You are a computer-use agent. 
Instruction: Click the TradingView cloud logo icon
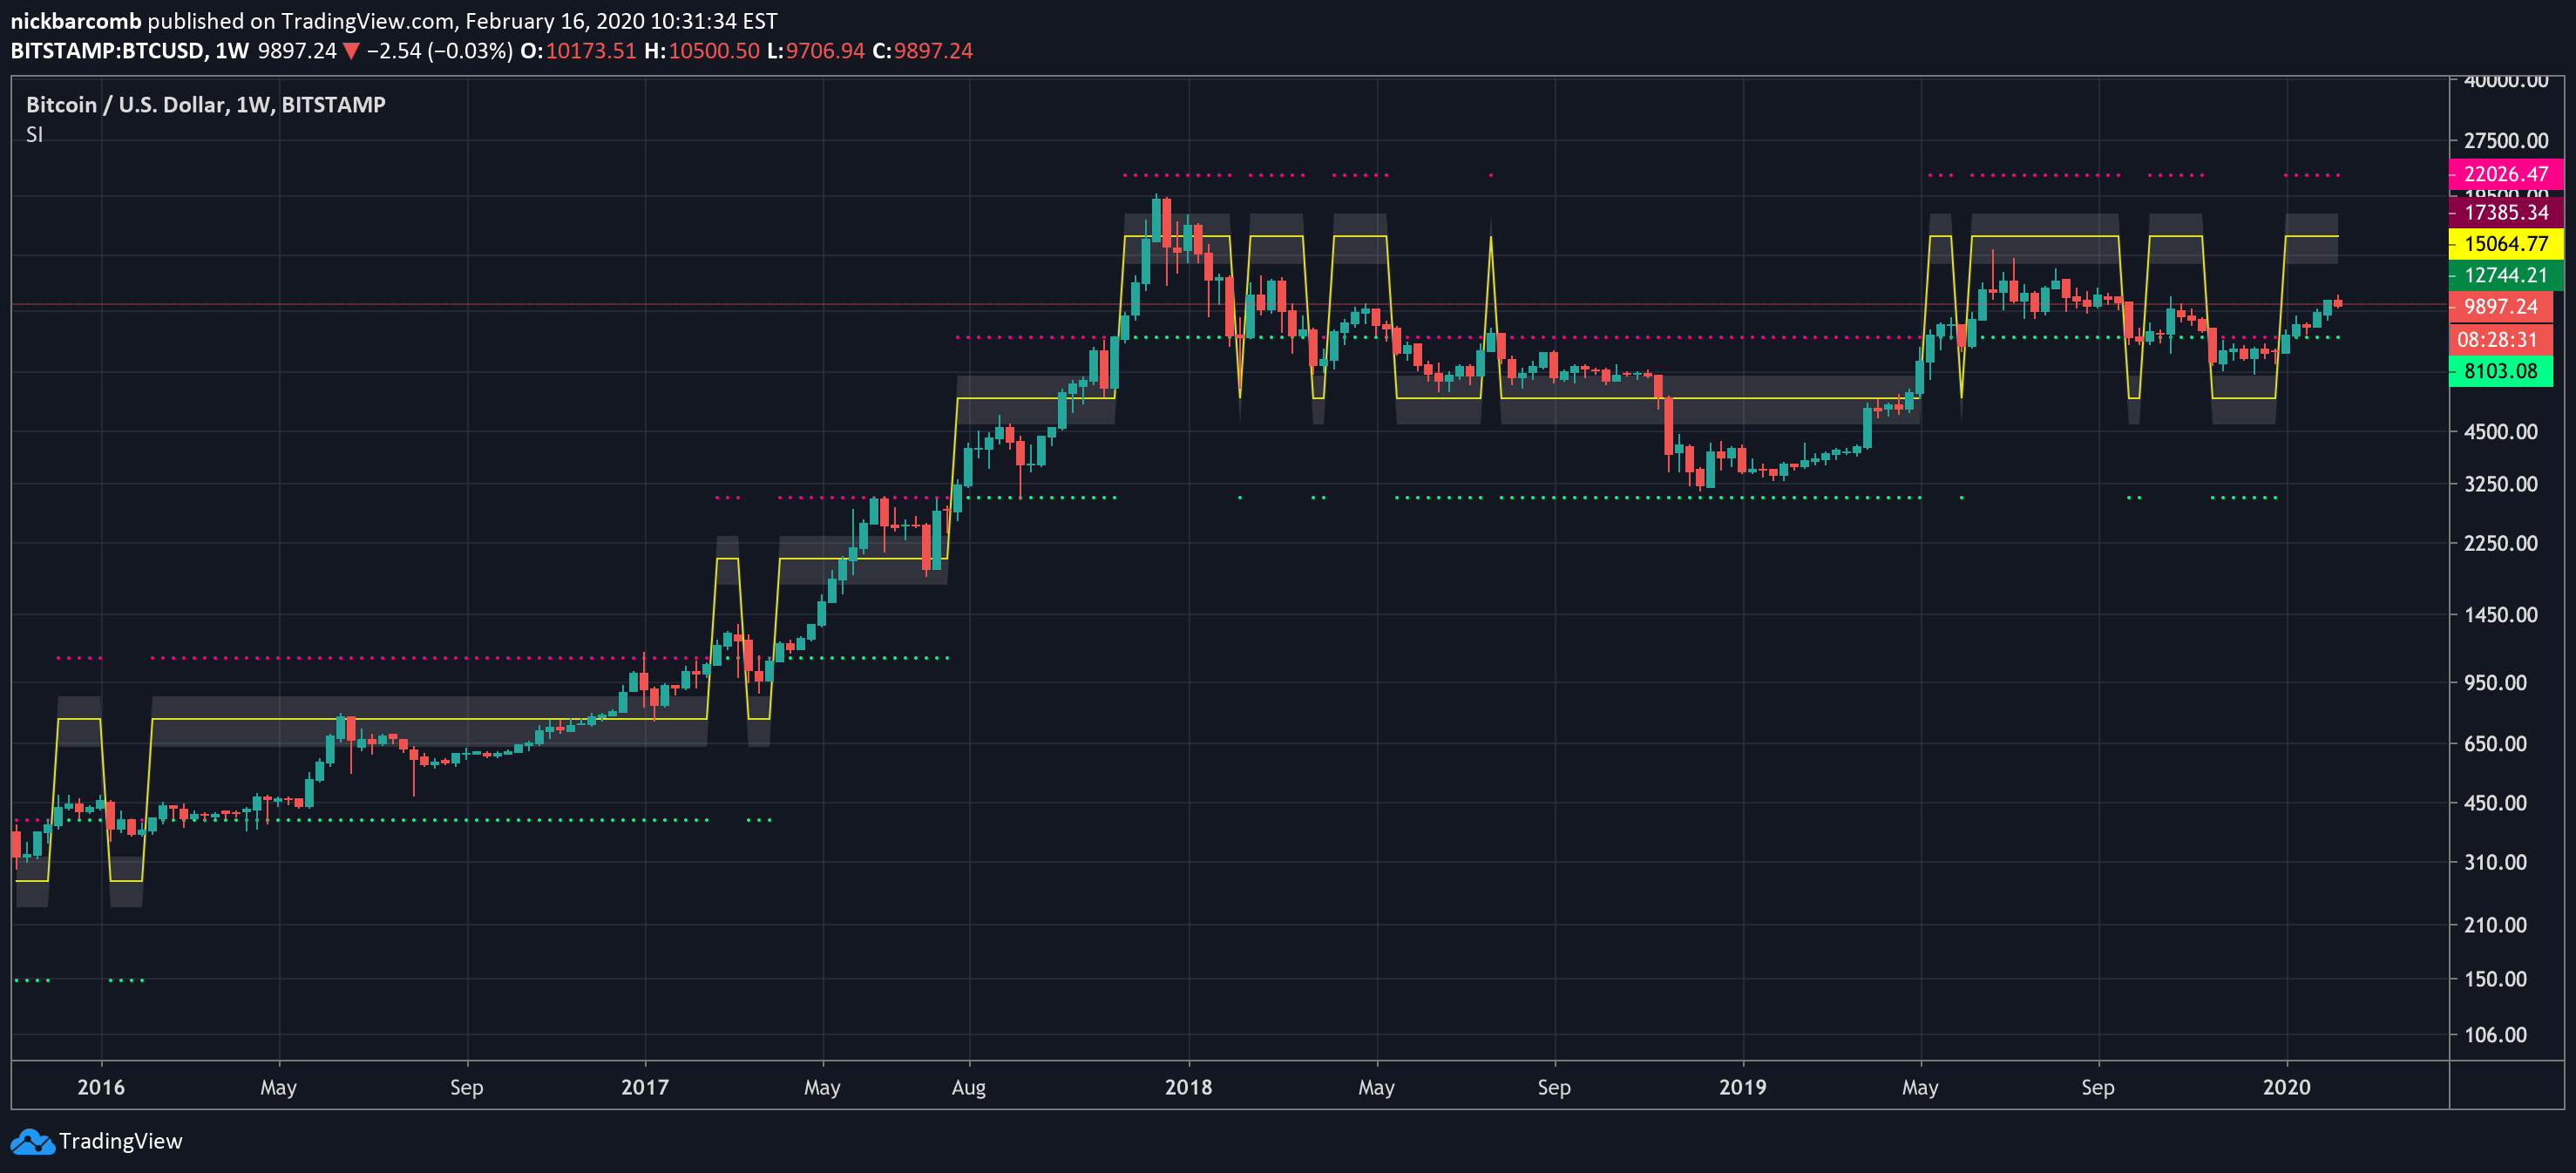[32, 1141]
